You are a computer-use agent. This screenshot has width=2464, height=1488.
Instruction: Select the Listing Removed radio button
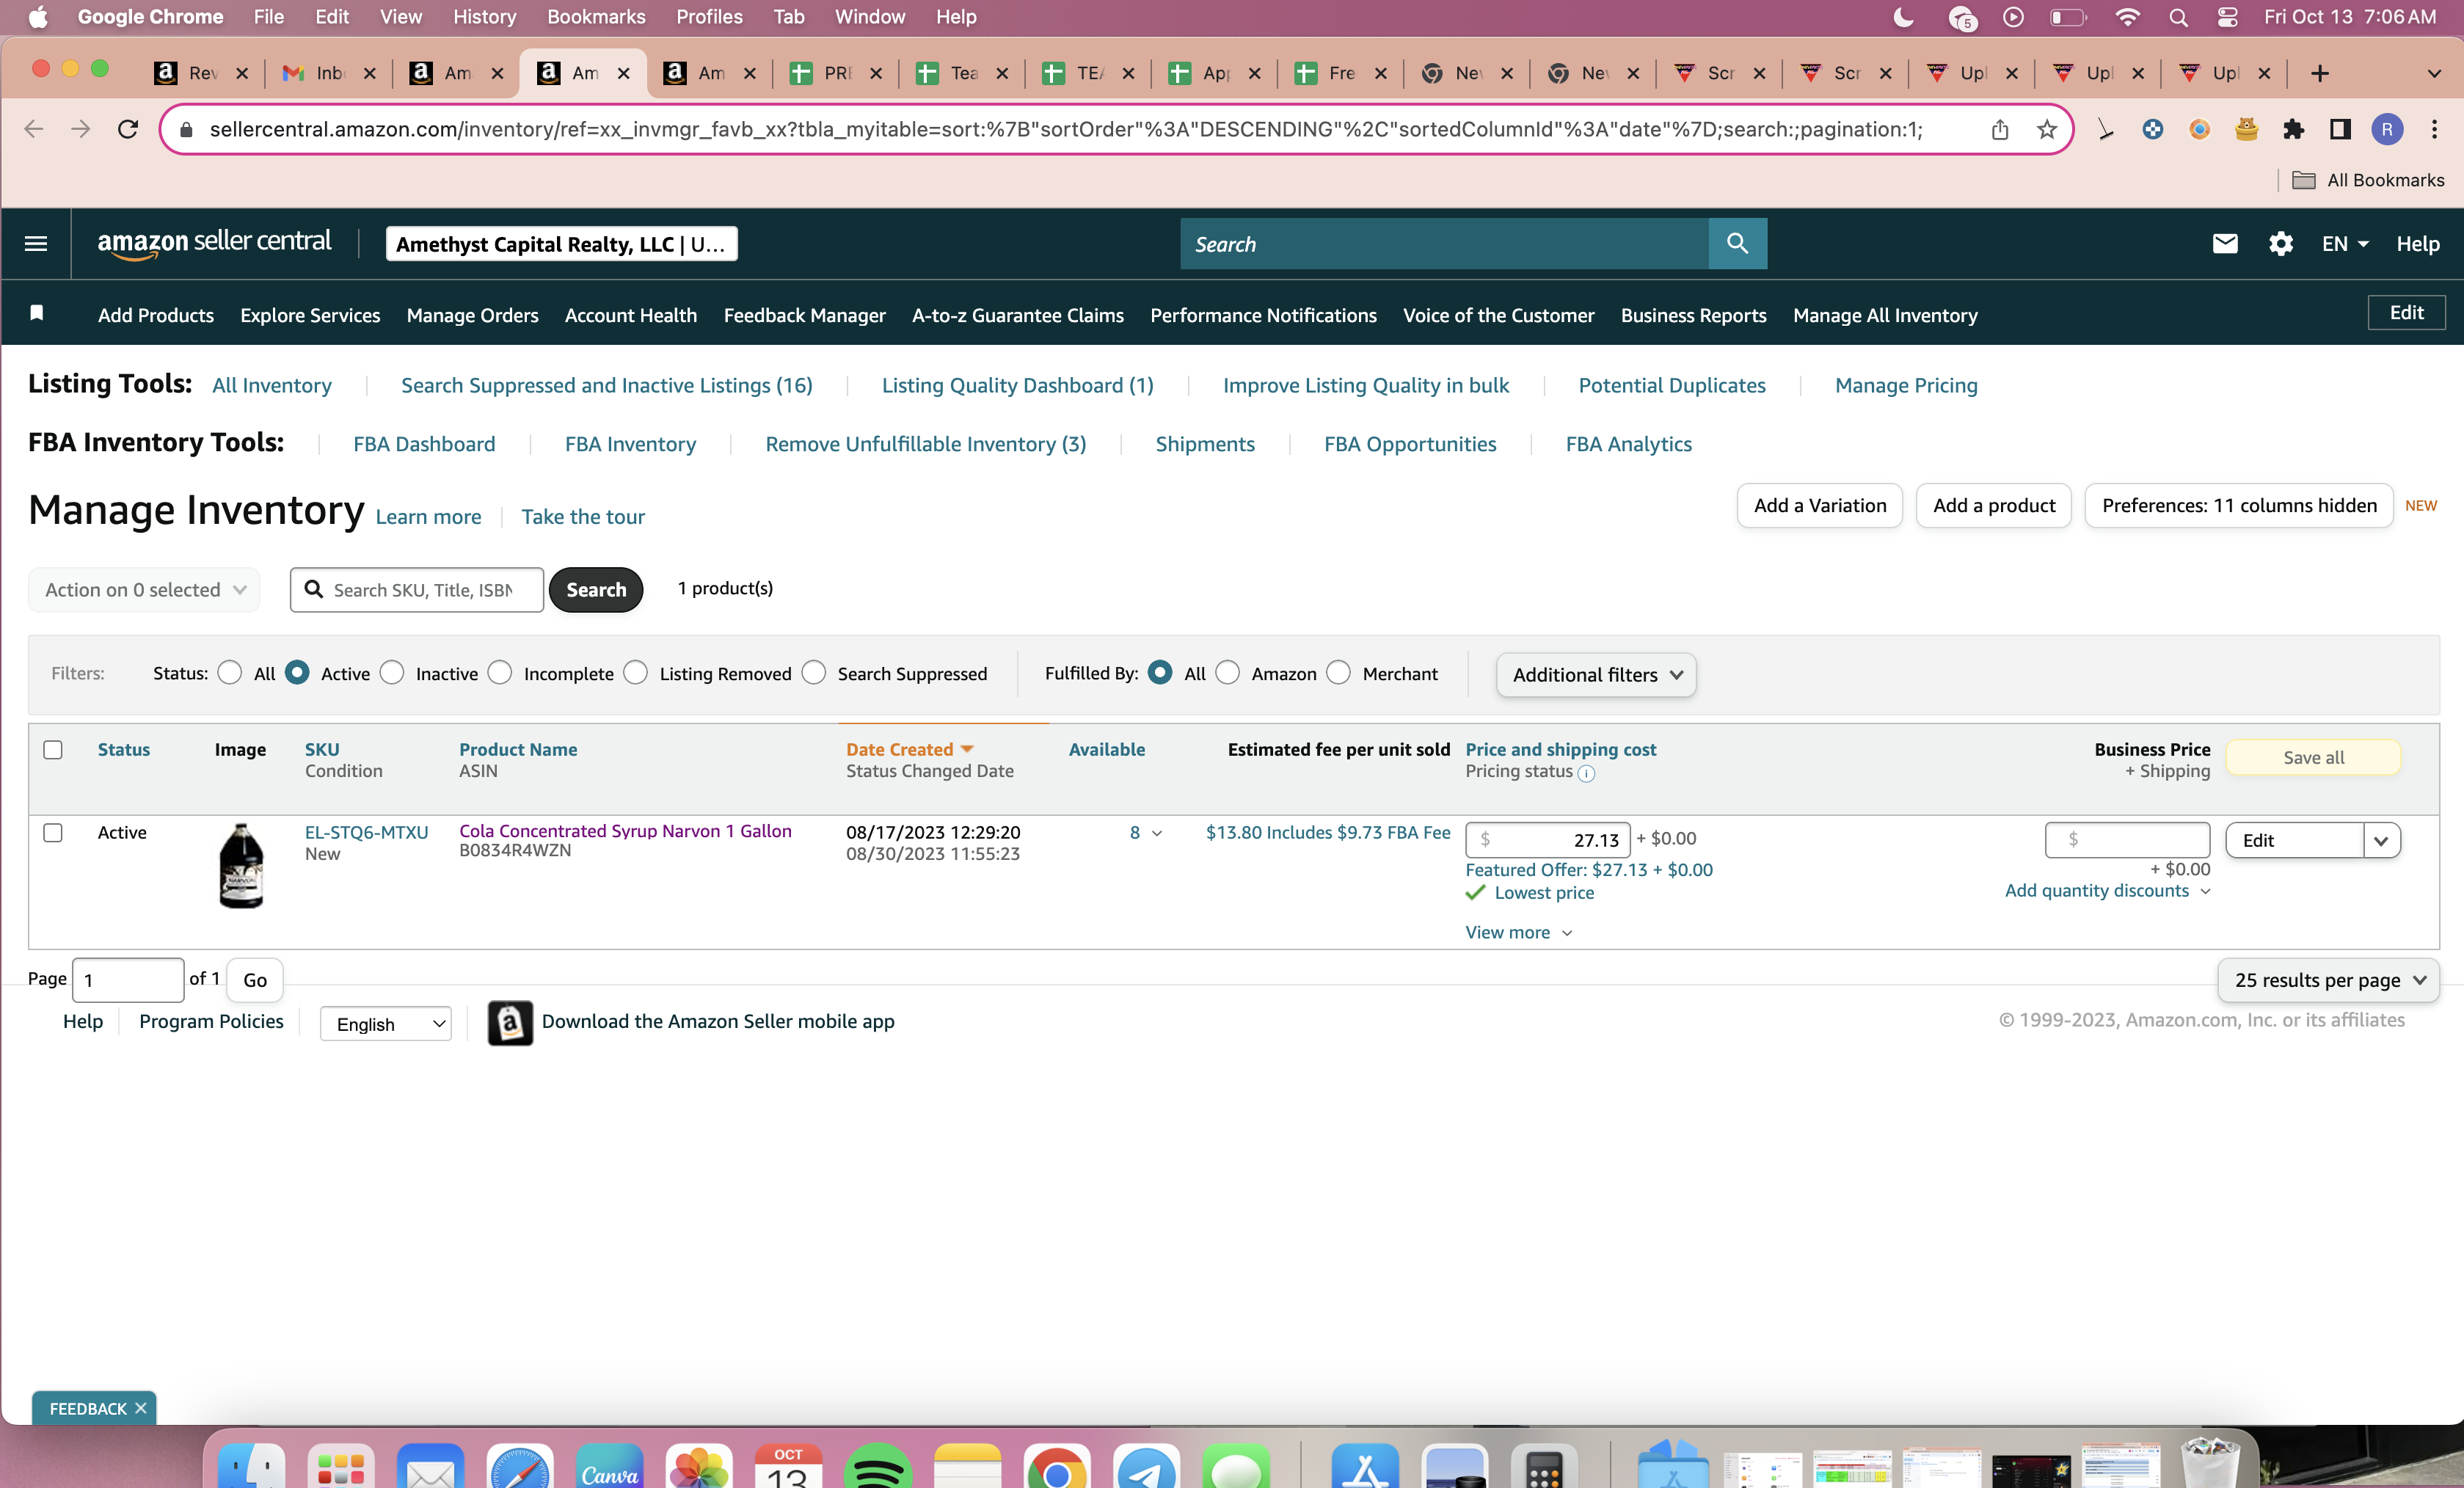[636, 673]
